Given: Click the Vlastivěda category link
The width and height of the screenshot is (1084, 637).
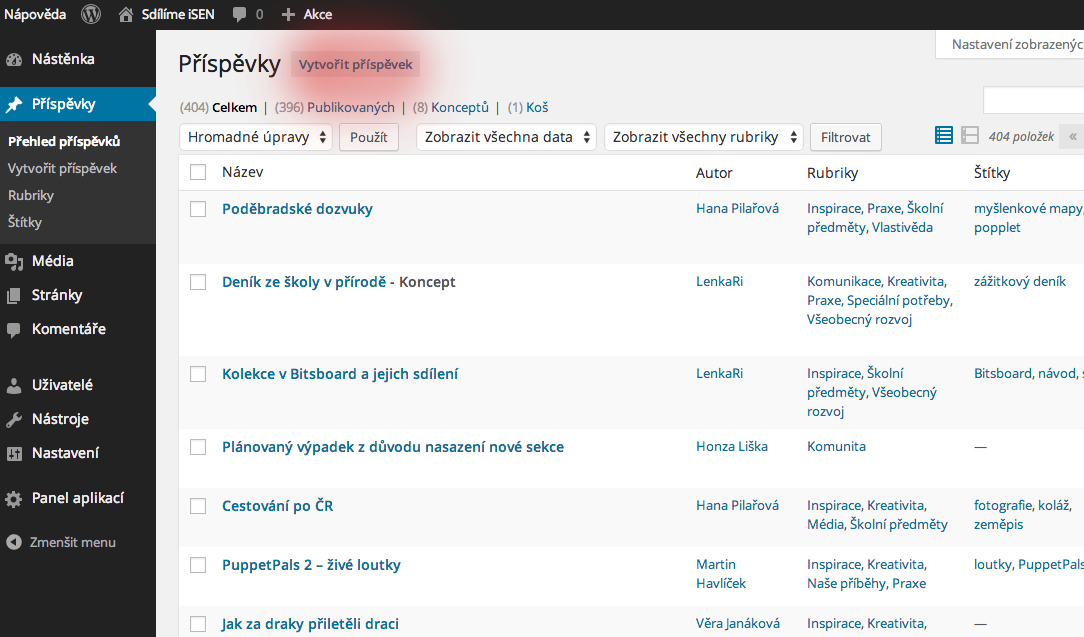Looking at the screenshot, I should [x=902, y=228].
